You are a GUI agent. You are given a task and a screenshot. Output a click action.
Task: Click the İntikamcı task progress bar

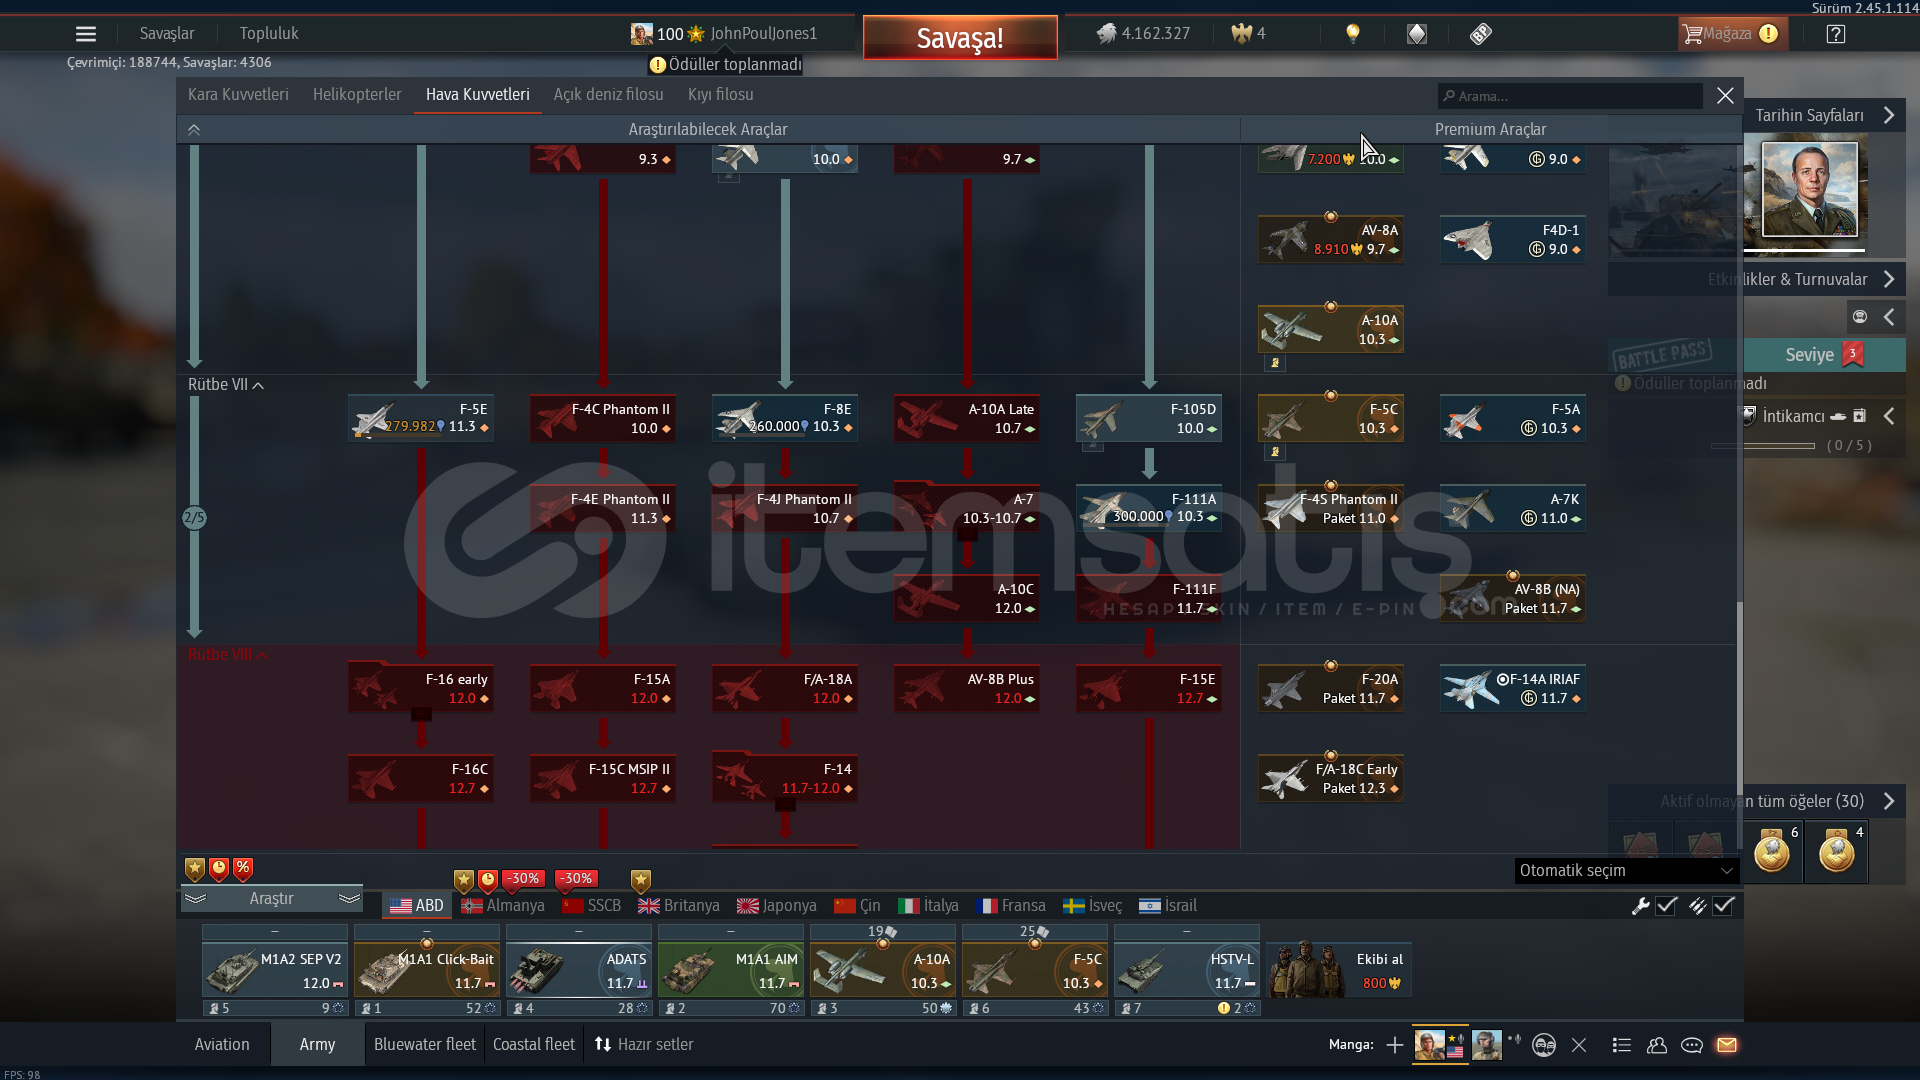(1763, 446)
